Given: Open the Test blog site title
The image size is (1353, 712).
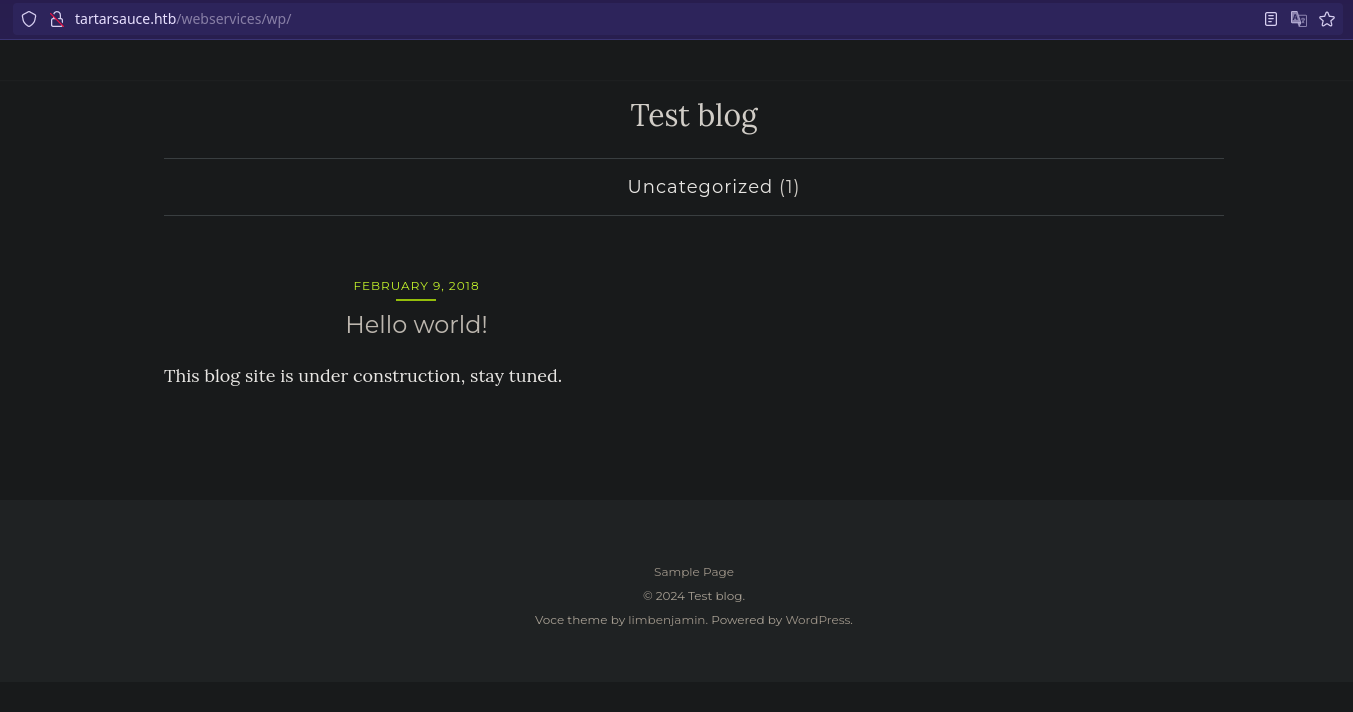Looking at the screenshot, I should (x=693, y=116).
